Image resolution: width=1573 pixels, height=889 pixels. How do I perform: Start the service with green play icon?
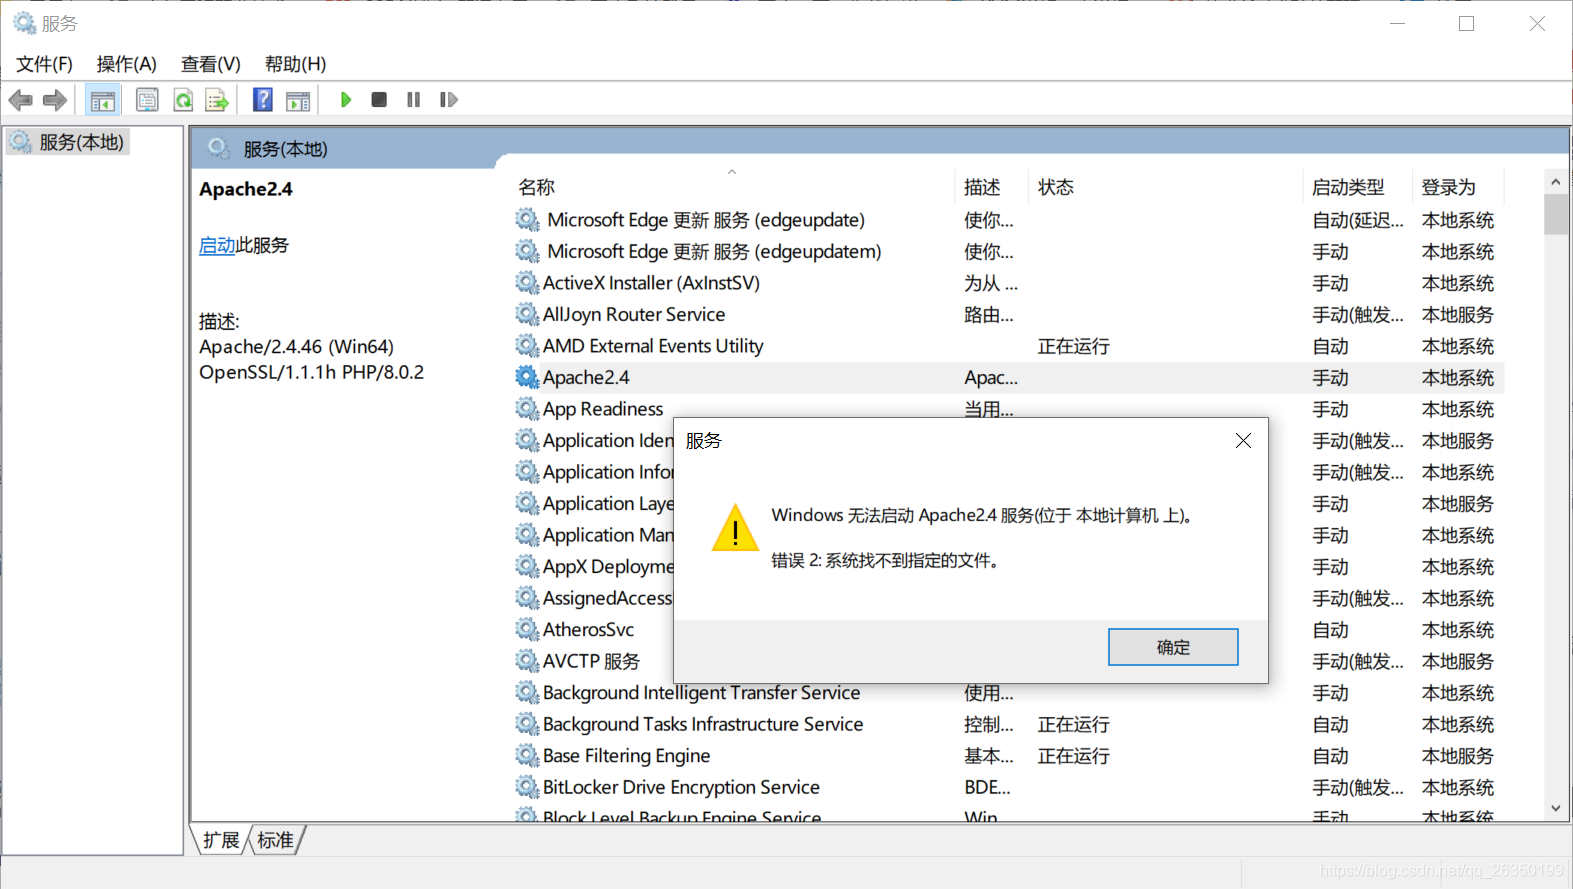(x=346, y=100)
